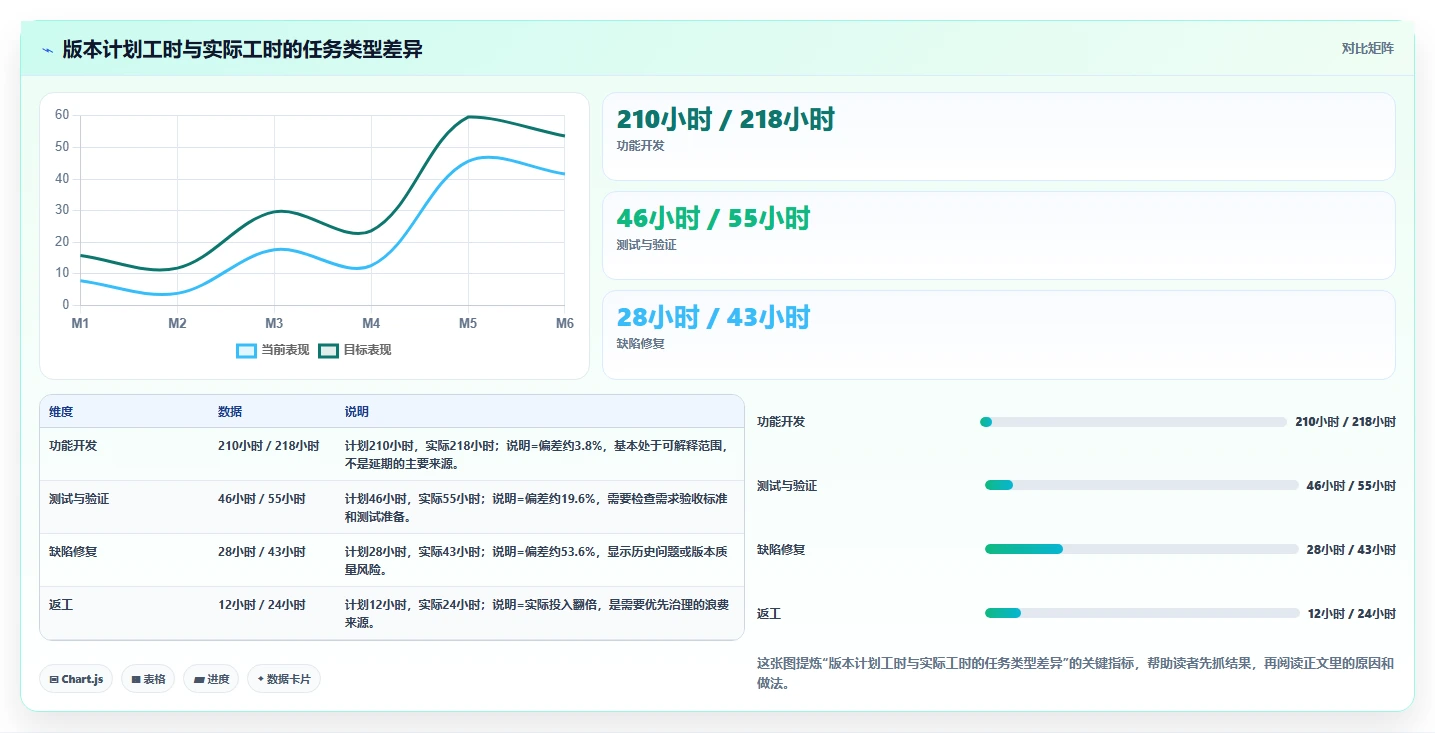Open the 28小时 / 43小时 缺陷修复 card
The height and width of the screenshot is (733, 1435).
coord(998,335)
